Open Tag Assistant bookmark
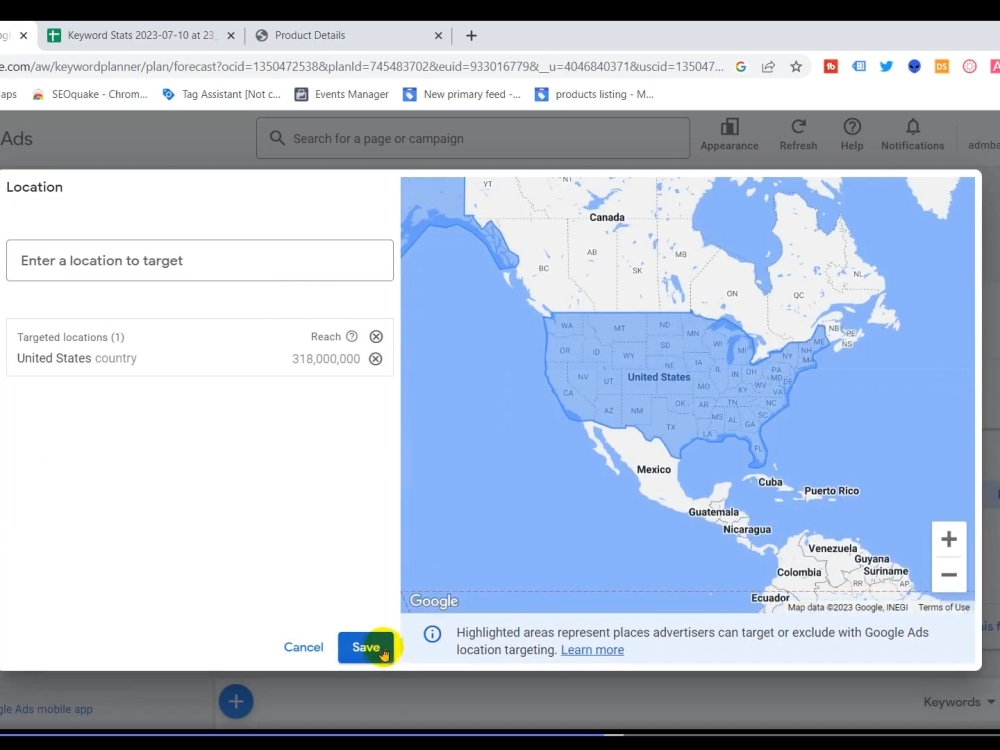 click(221, 94)
